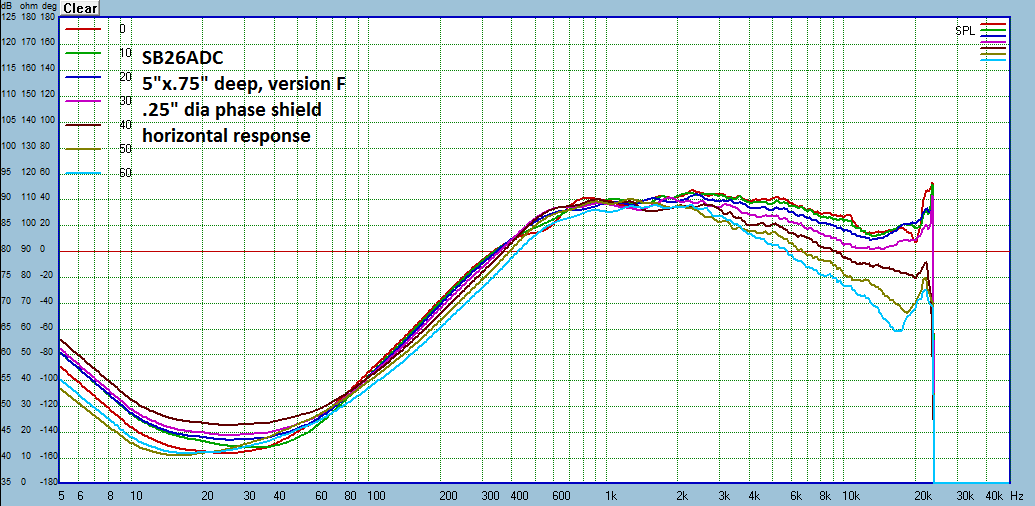Click the SPL label at top right
Viewport: 1035px width, 506px height.
click(x=964, y=31)
